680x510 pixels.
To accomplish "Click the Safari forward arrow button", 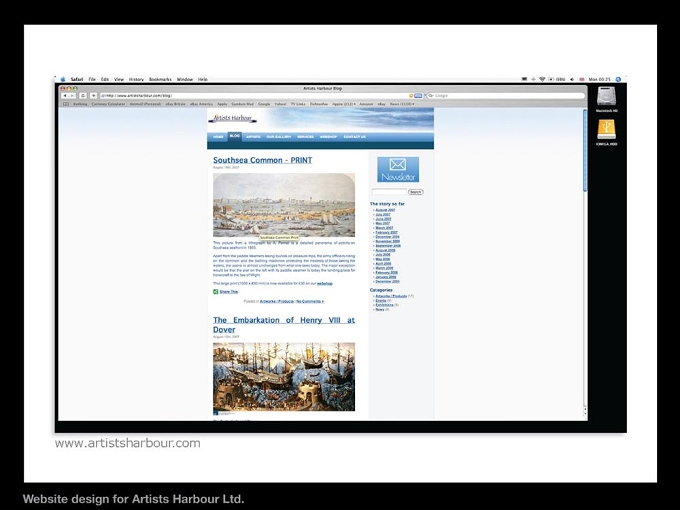I will coord(72,95).
